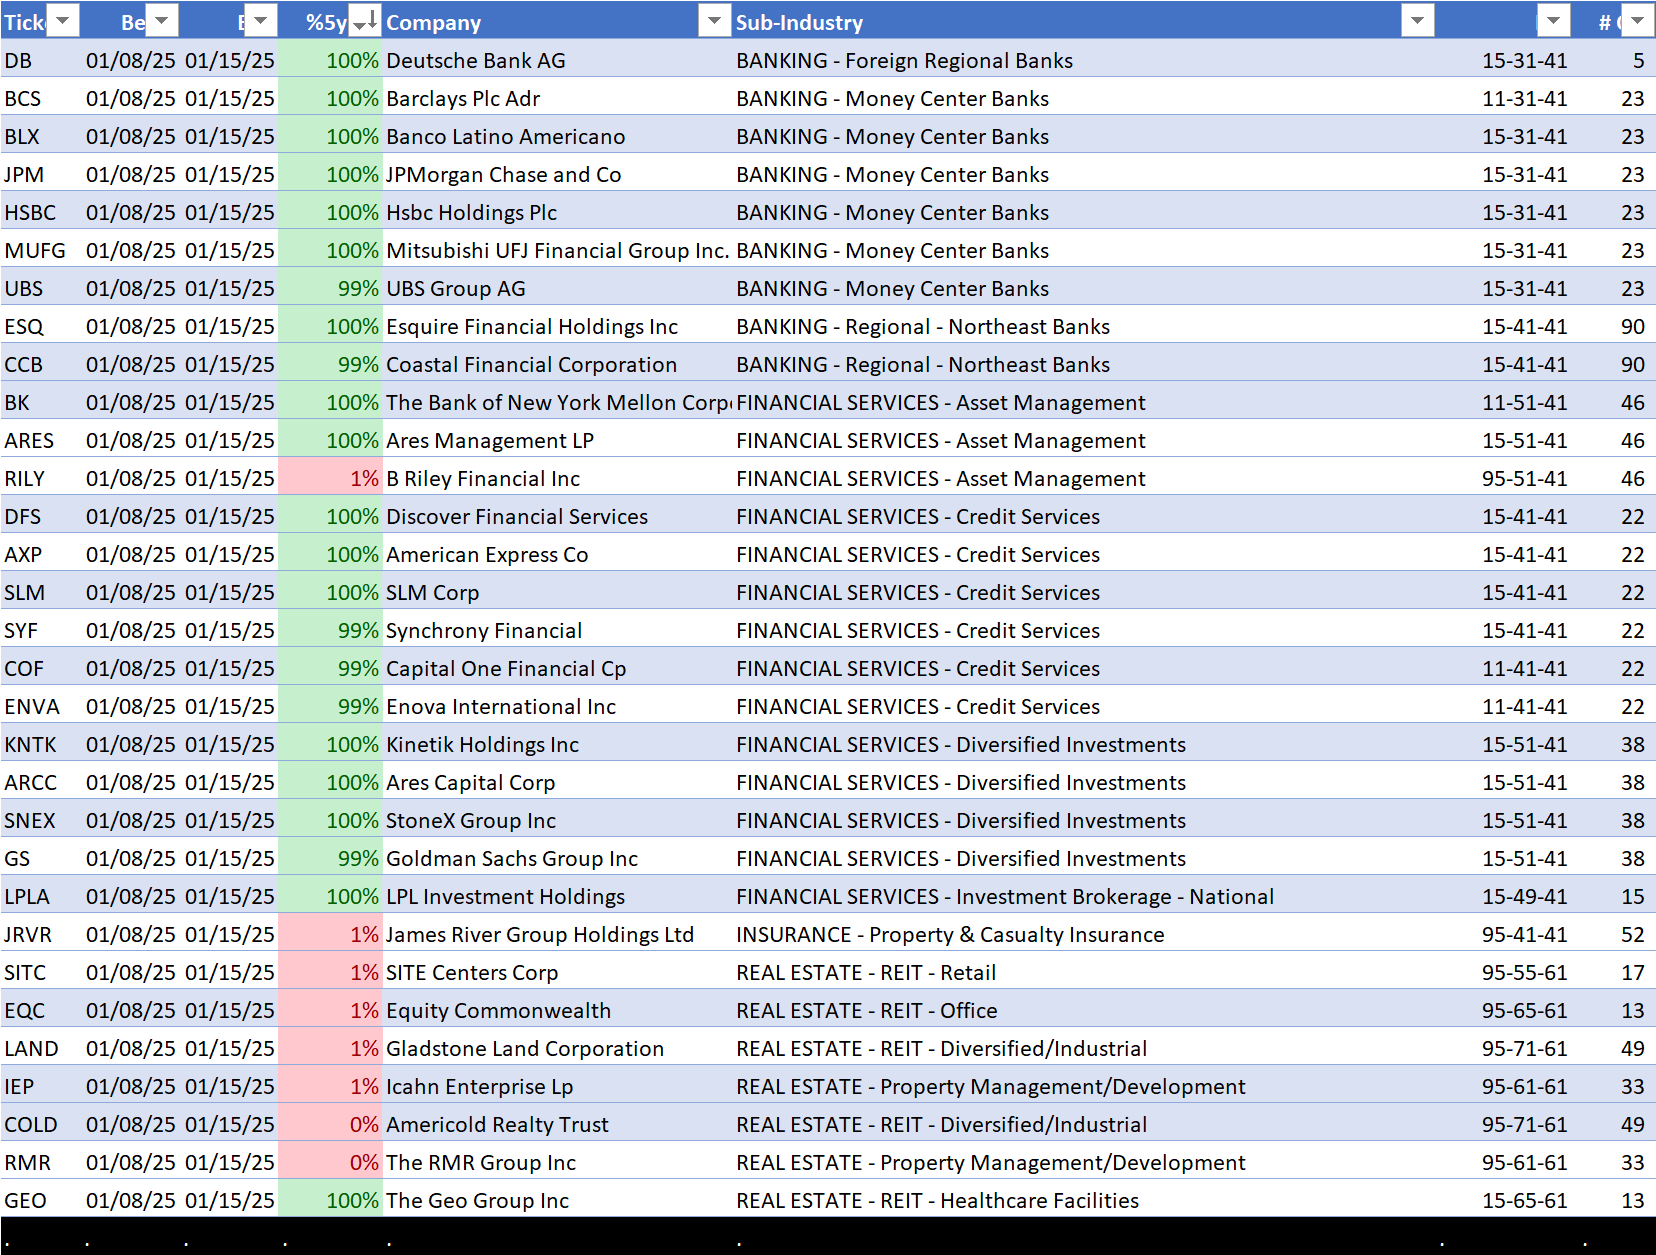Select 'INSURANCE - Property & Casualty Insurance' cell
The height and width of the screenshot is (1255, 1656).
point(1085,935)
